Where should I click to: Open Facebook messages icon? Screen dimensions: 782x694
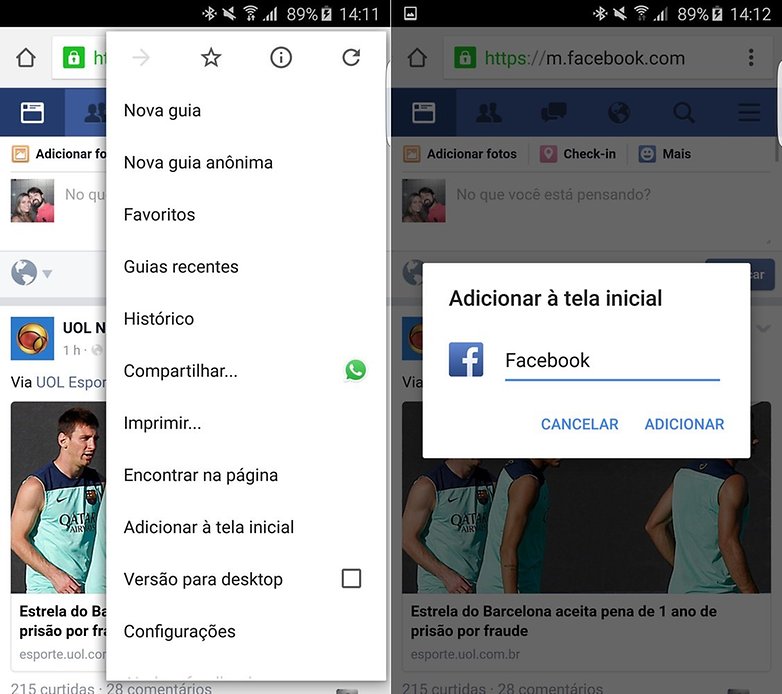click(x=554, y=113)
